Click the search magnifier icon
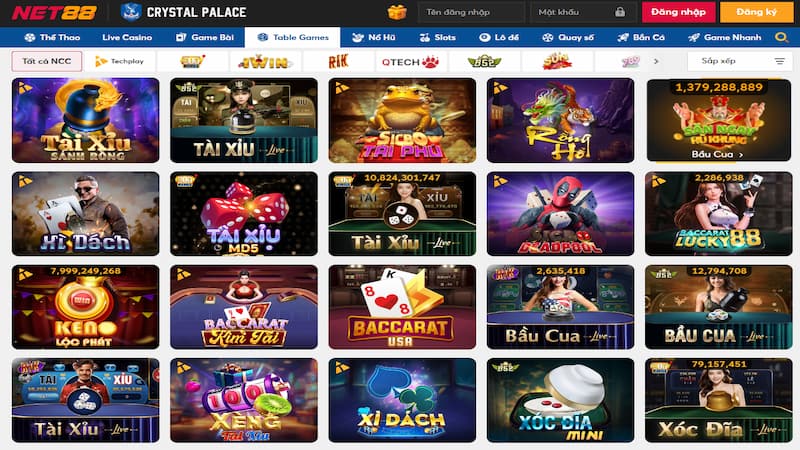 781,37
